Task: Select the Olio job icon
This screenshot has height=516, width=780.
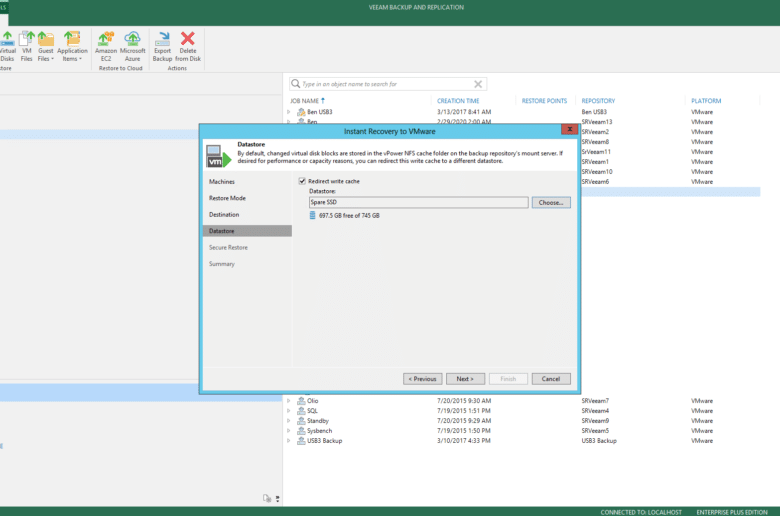Action: coord(301,401)
